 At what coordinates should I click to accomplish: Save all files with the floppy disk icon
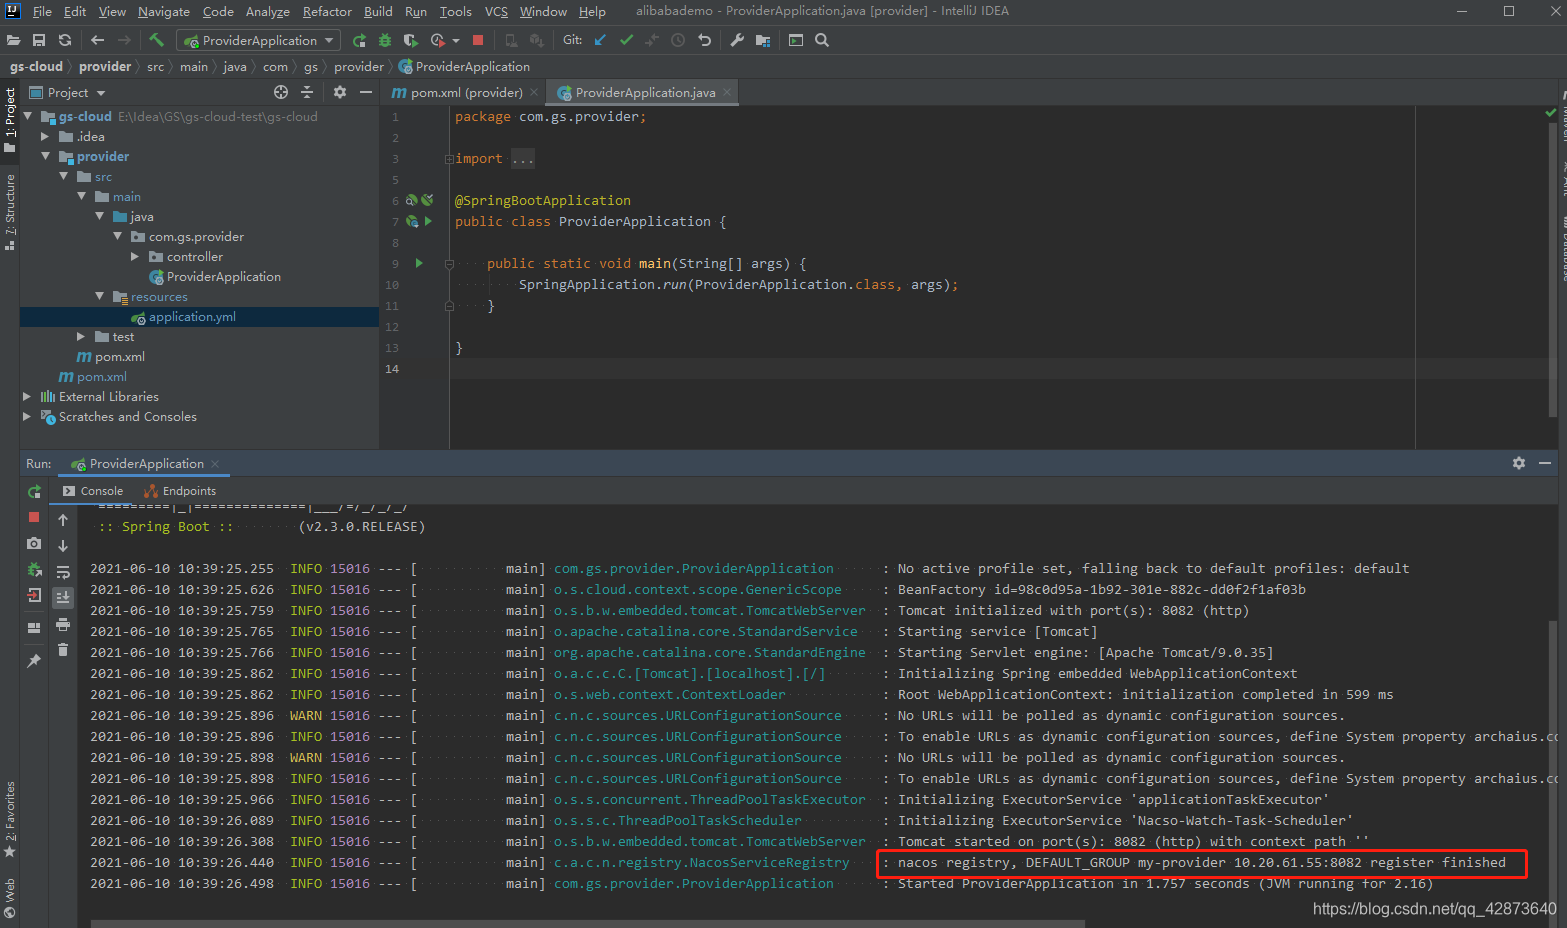39,40
